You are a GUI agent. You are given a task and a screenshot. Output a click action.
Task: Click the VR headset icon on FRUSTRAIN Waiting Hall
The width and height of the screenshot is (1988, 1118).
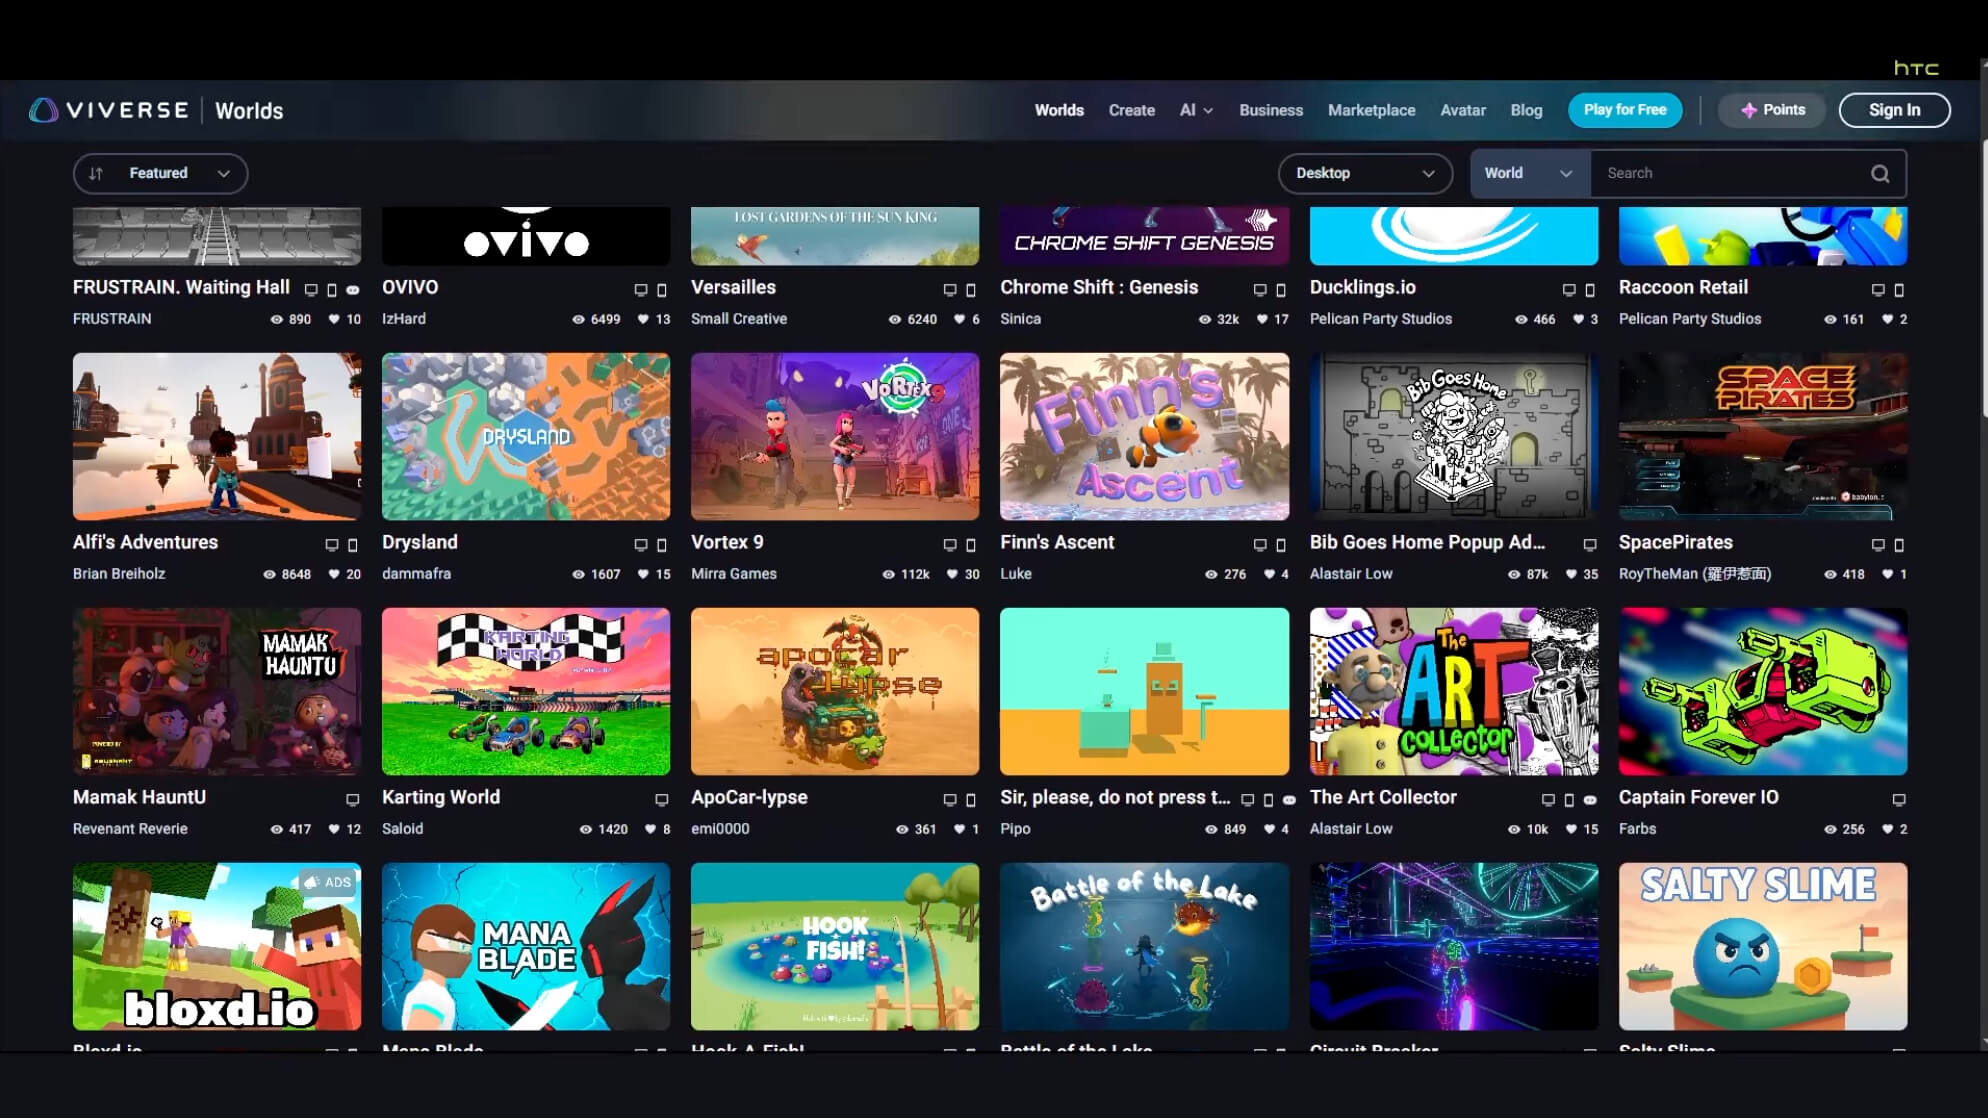coord(353,290)
